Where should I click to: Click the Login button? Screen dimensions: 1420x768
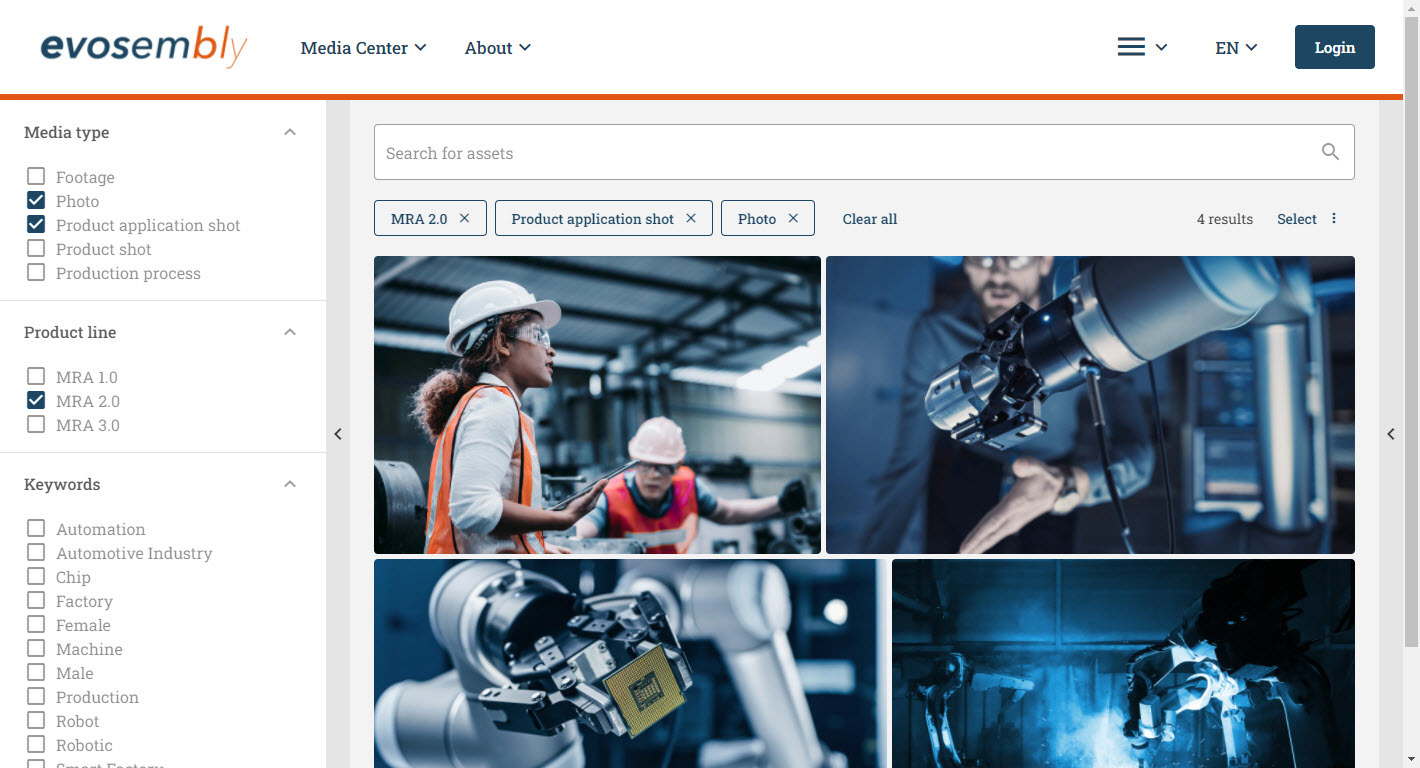click(1334, 47)
